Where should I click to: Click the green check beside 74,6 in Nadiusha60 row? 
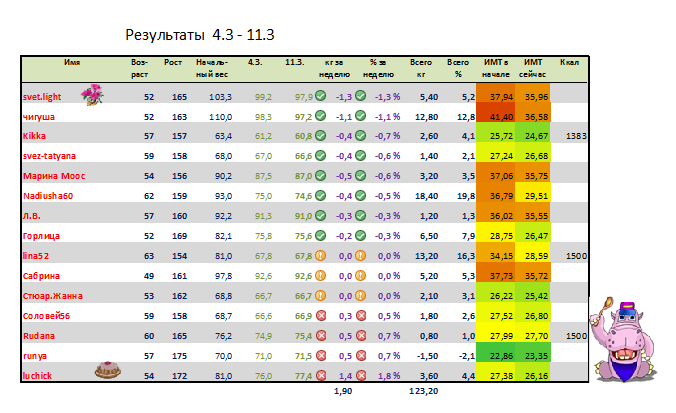[320, 195]
